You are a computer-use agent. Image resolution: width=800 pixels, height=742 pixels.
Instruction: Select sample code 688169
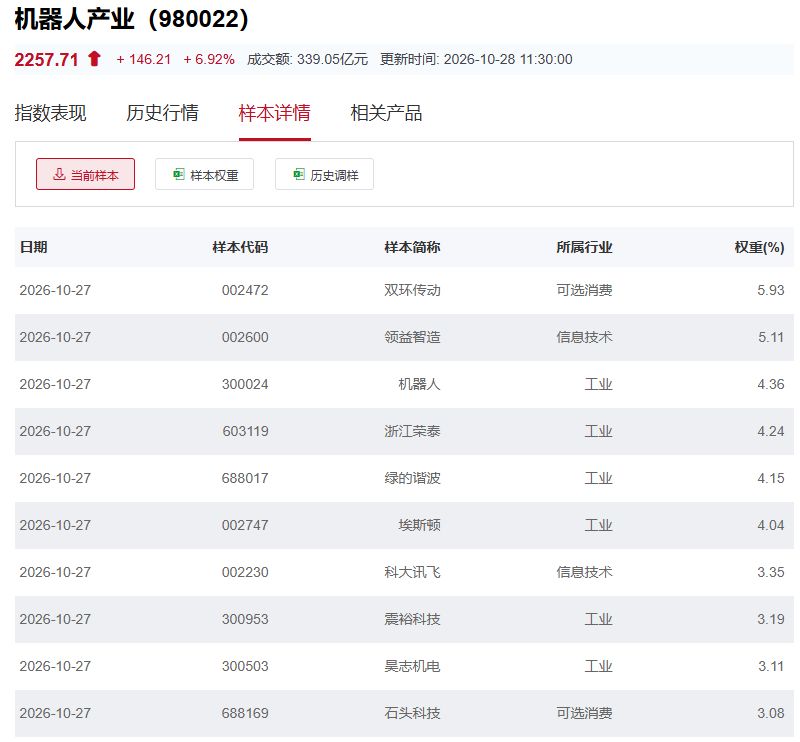[245, 712]
